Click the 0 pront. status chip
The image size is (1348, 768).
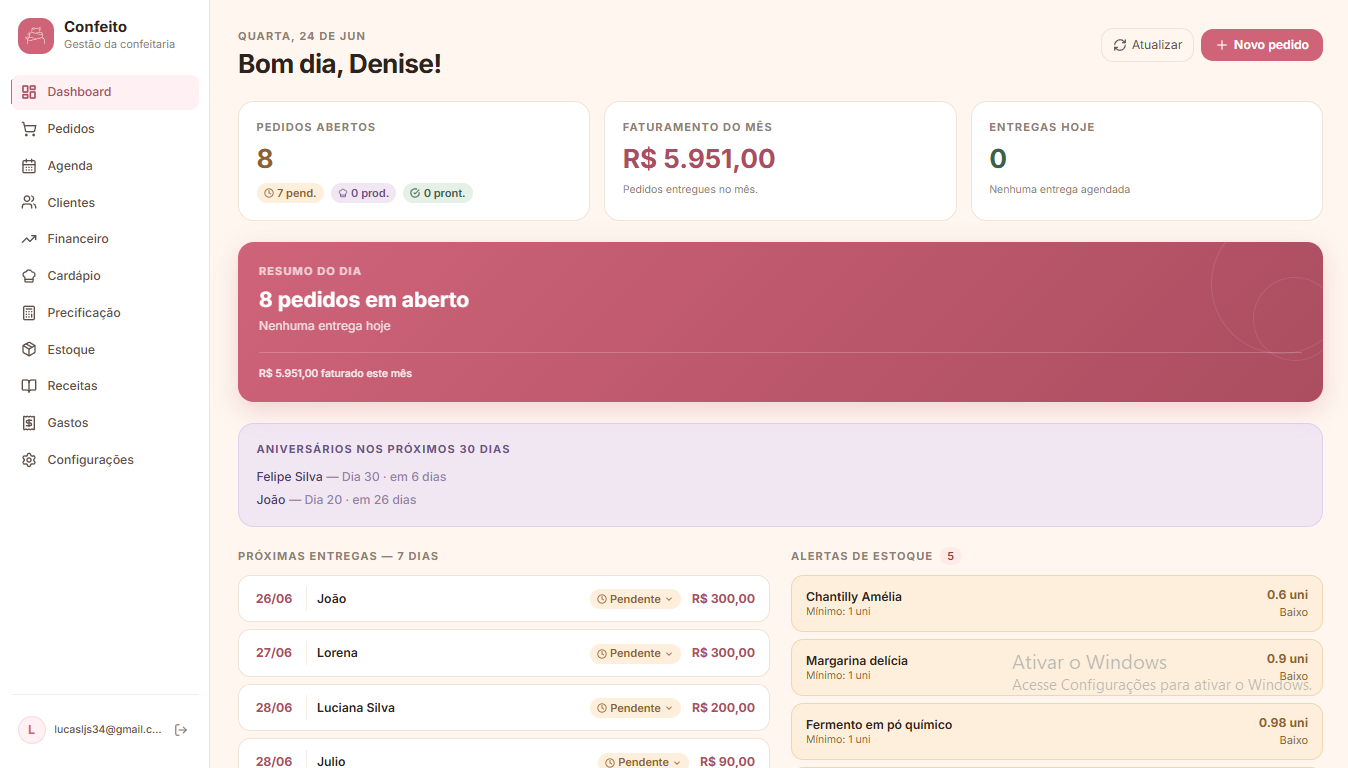point(438,193)
